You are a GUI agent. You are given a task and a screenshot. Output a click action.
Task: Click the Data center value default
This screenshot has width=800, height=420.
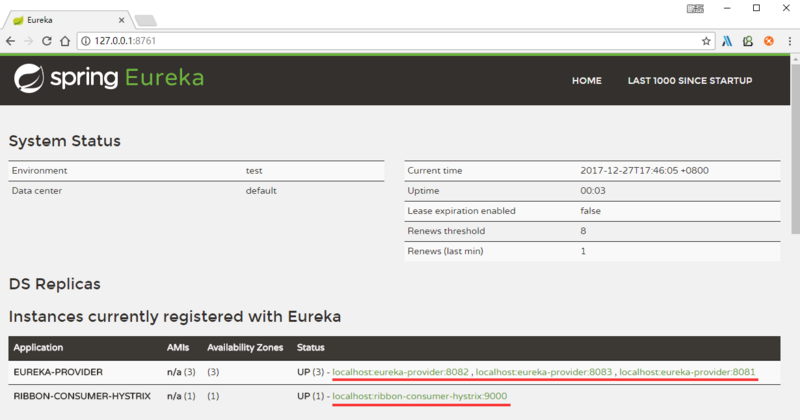pyautogui.click(x=261, y=191)
